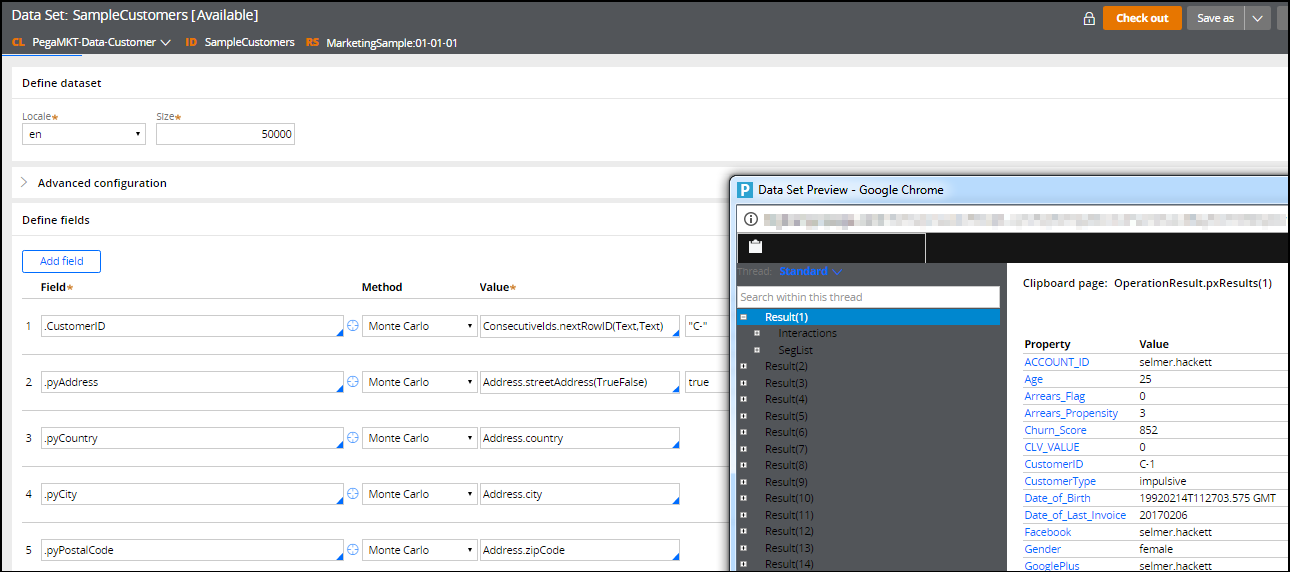Screen dimensions: 1290x572
Task: Open the Churn_Score property link
Action: [1054, 430]
